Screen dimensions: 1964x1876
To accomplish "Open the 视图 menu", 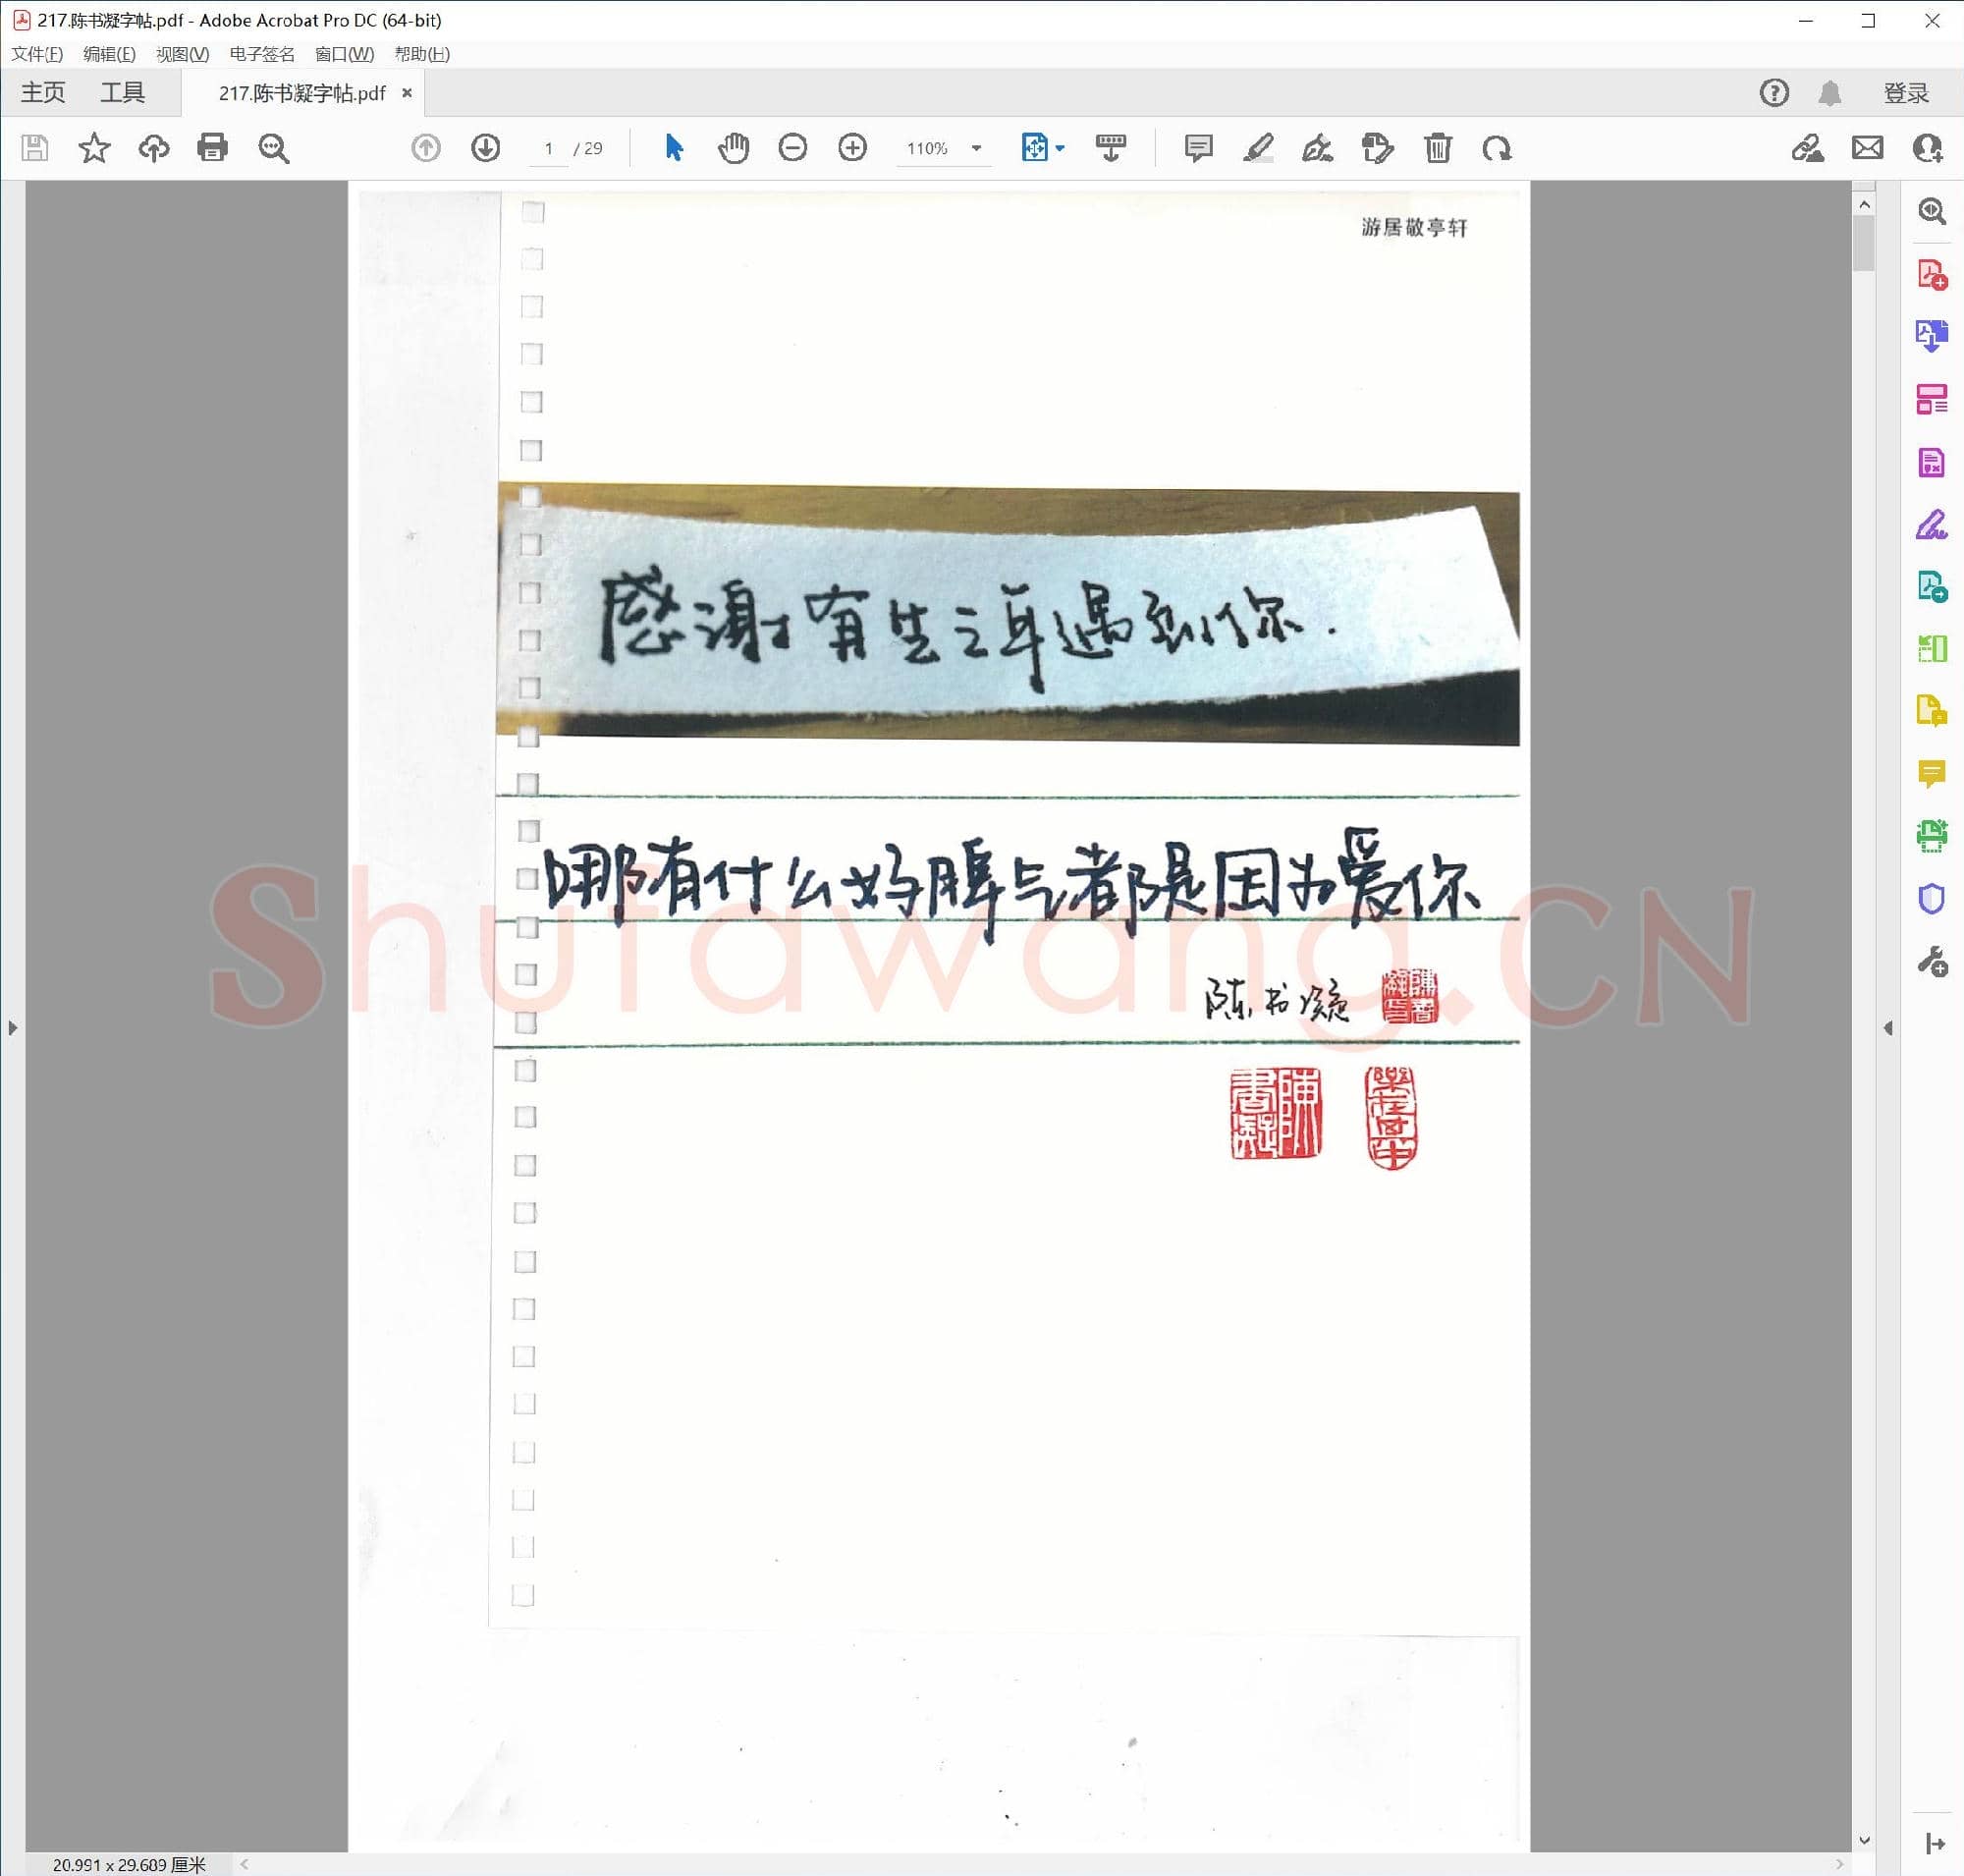I will click(x=181, y=55).
